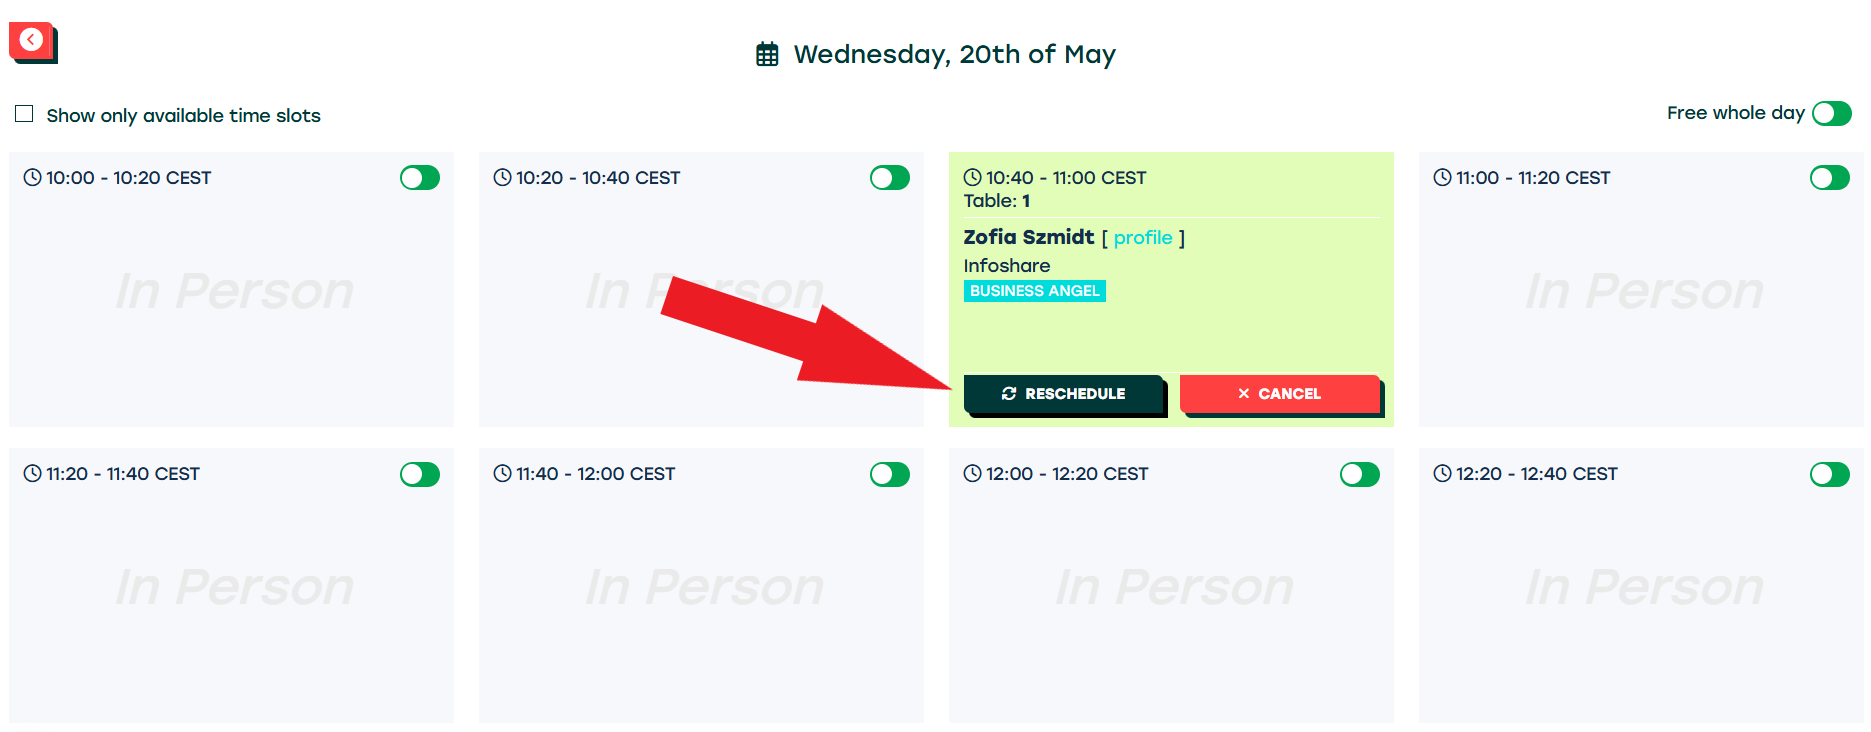Toggle availability for 10:00 - 10:20 slot

click(420, 178)
